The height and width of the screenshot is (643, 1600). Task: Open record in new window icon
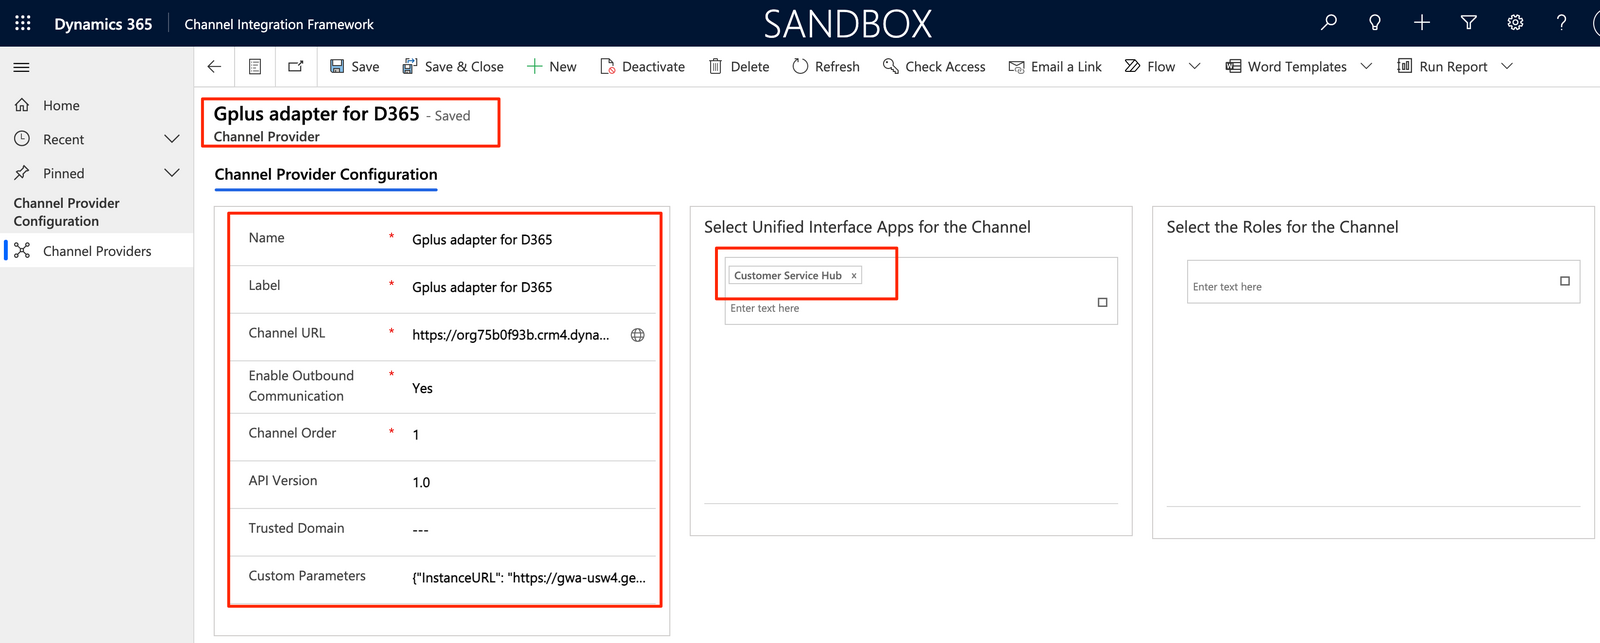295,66
